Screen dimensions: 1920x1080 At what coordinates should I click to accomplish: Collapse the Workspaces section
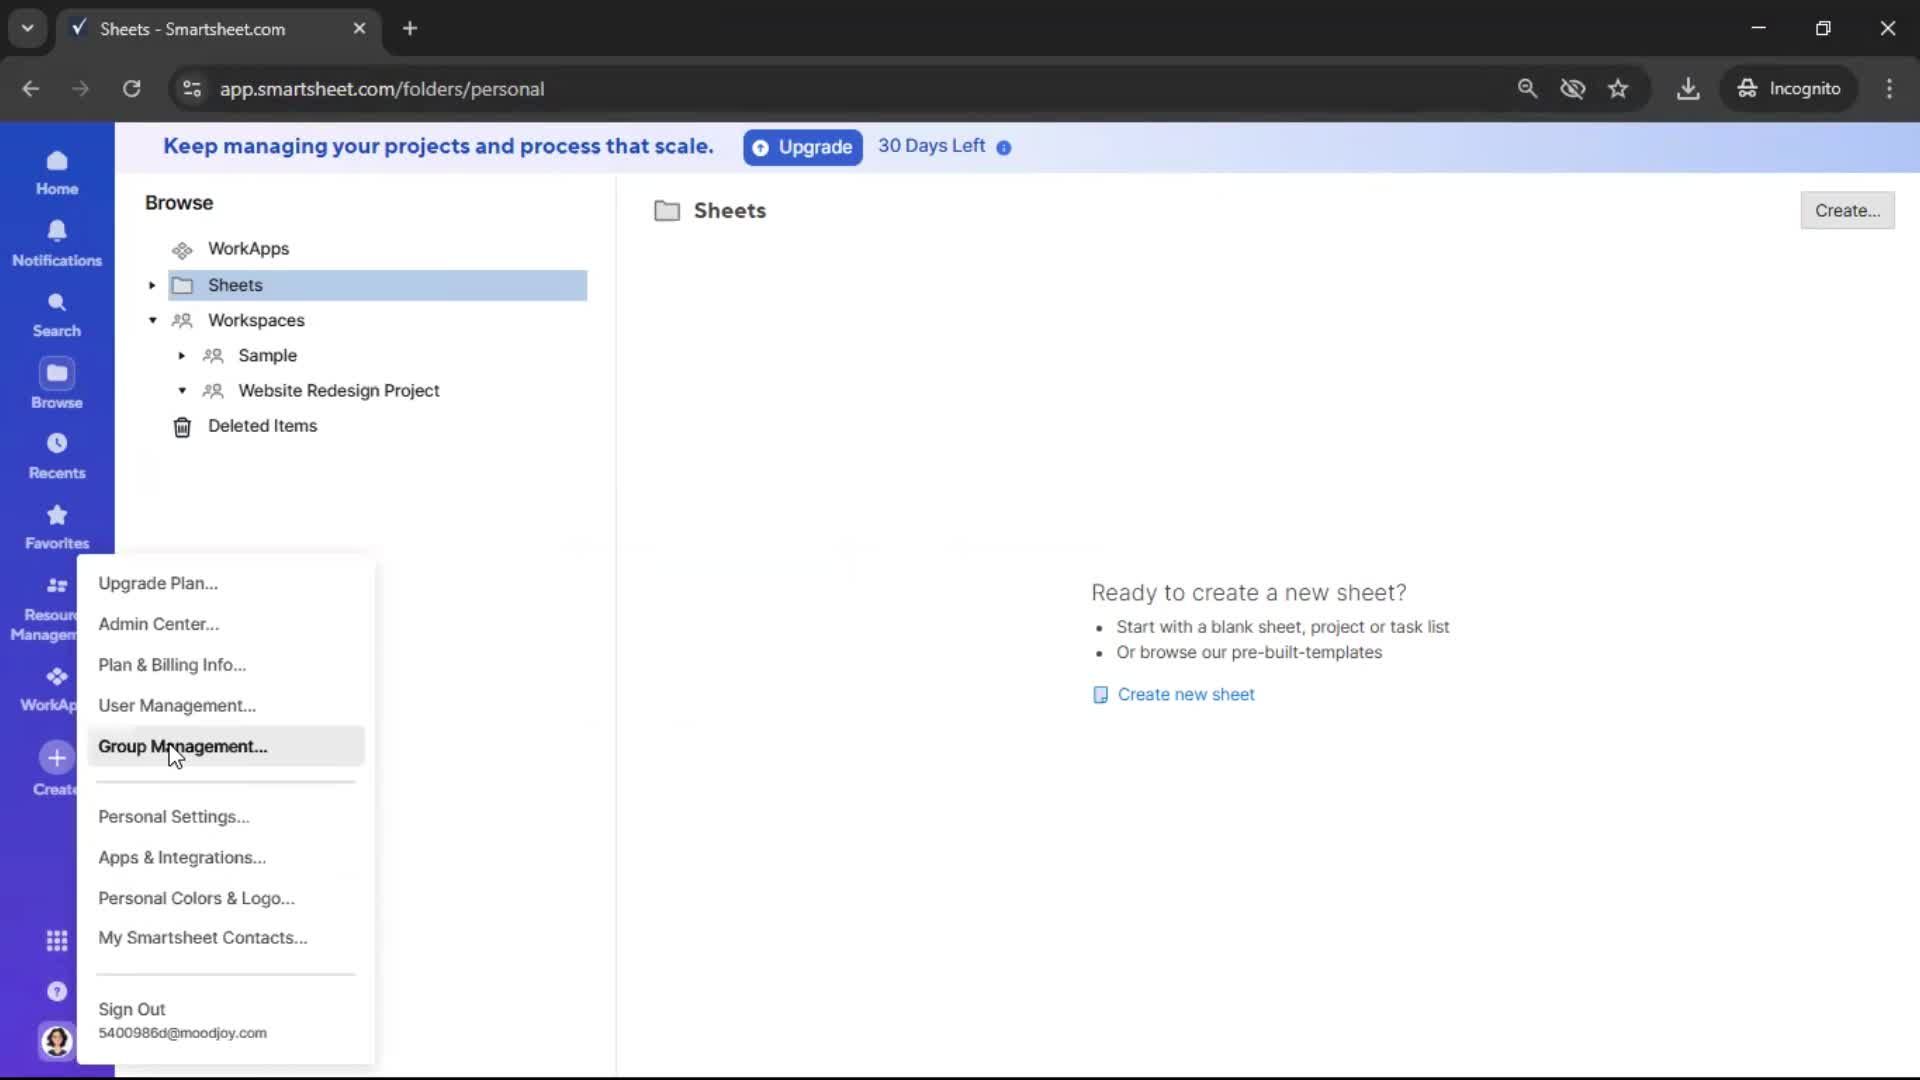point(152,320)
